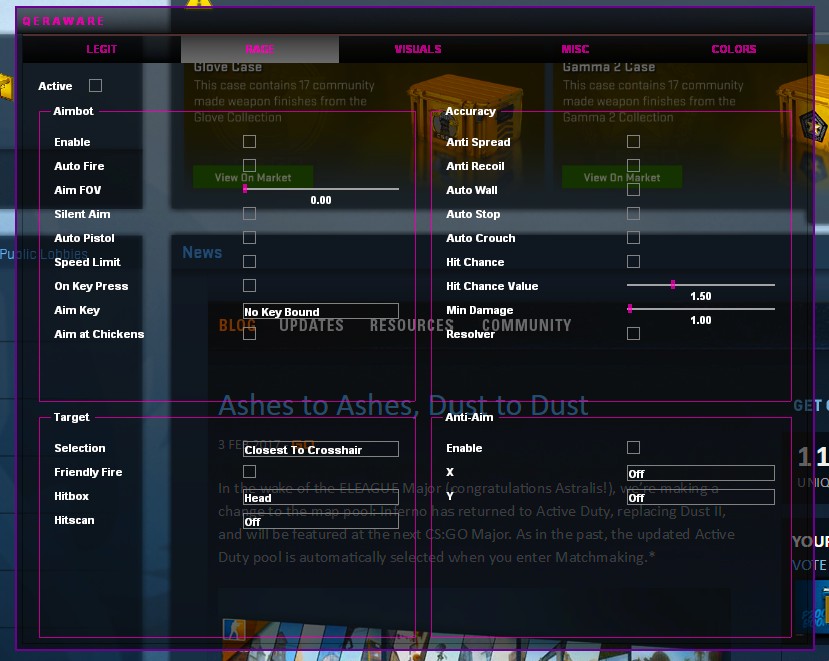The height and width of the screenshot is (661, 829).
Task: Open the Hitscan dropdown
Action: click(321, 521)
